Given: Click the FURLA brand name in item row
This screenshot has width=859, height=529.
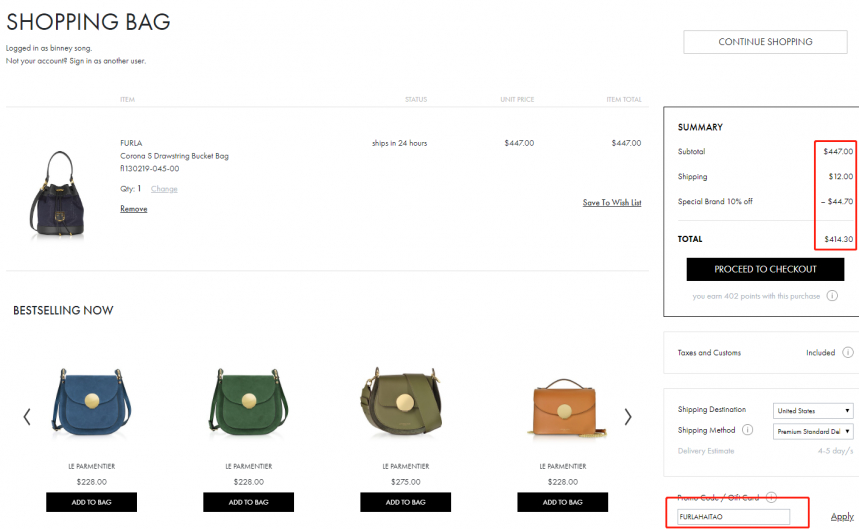Looking at the screenshot, I should coord(131,143).
